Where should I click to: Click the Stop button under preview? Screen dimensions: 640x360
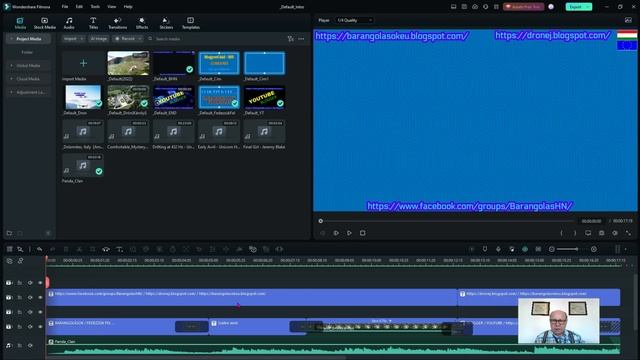[x=362, y=233]
